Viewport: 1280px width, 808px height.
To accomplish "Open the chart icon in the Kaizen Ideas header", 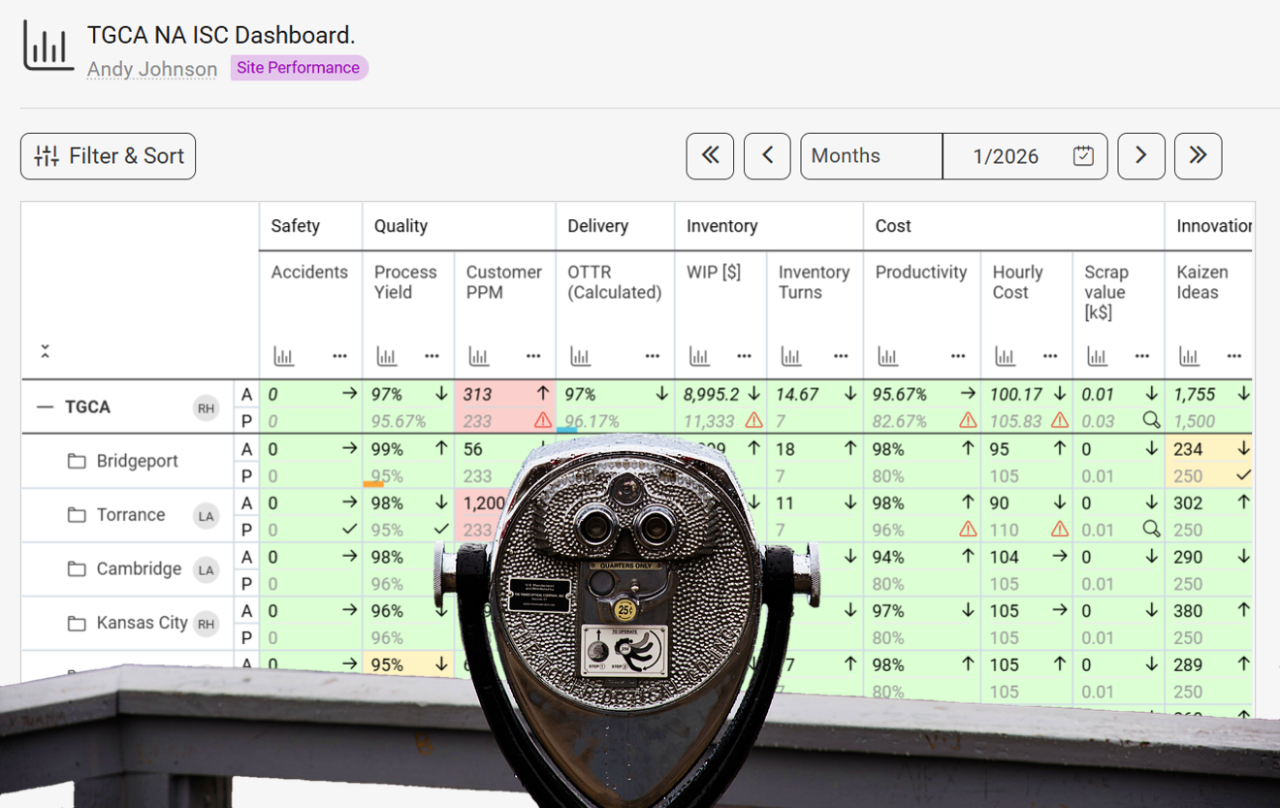I will (x=1188, y=356).
